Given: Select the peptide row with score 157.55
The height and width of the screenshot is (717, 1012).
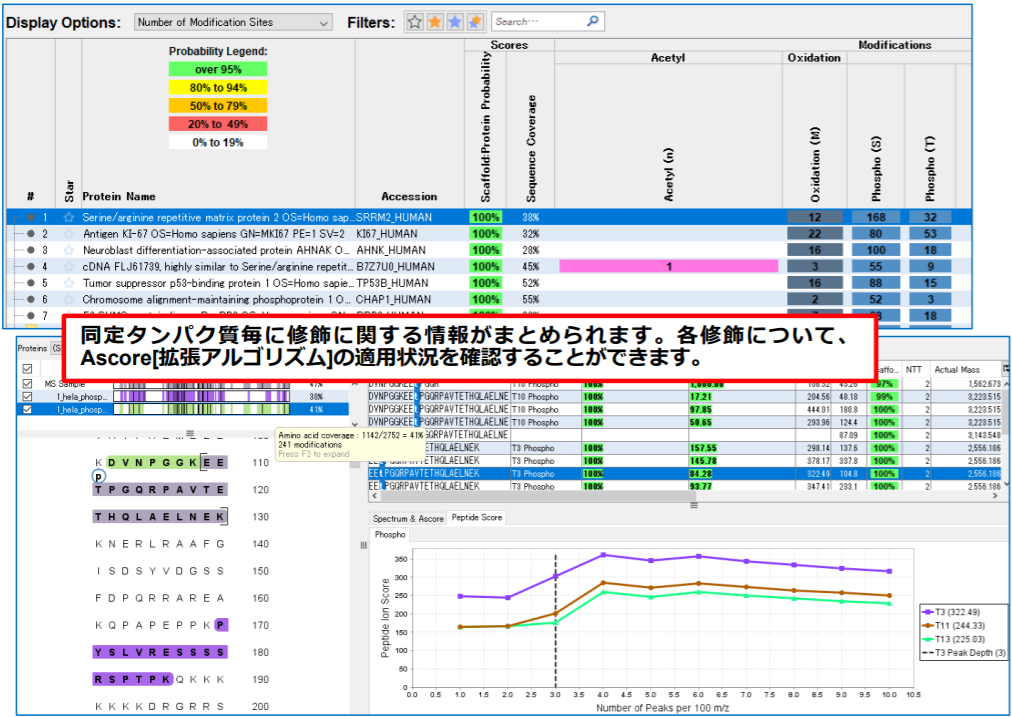Looking at the screenshot, I should click(684, 447).
